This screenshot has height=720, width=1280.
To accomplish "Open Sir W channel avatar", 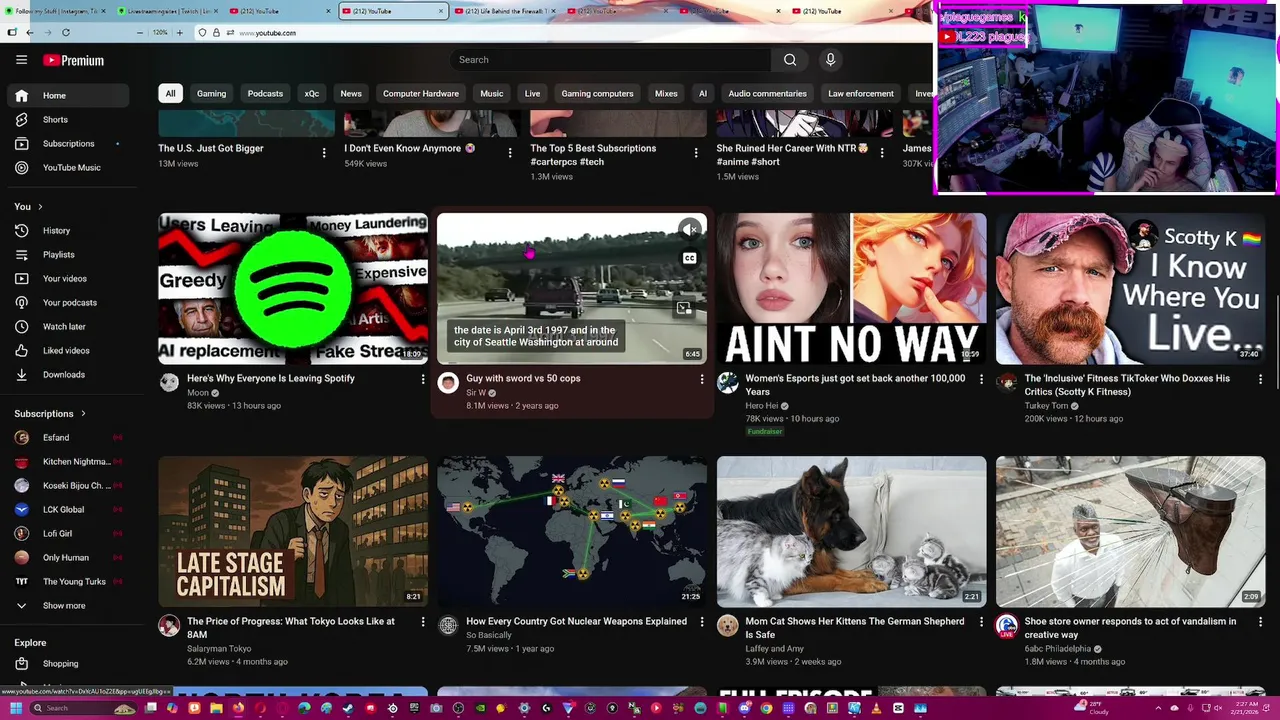I will click(x=448, y=382).
